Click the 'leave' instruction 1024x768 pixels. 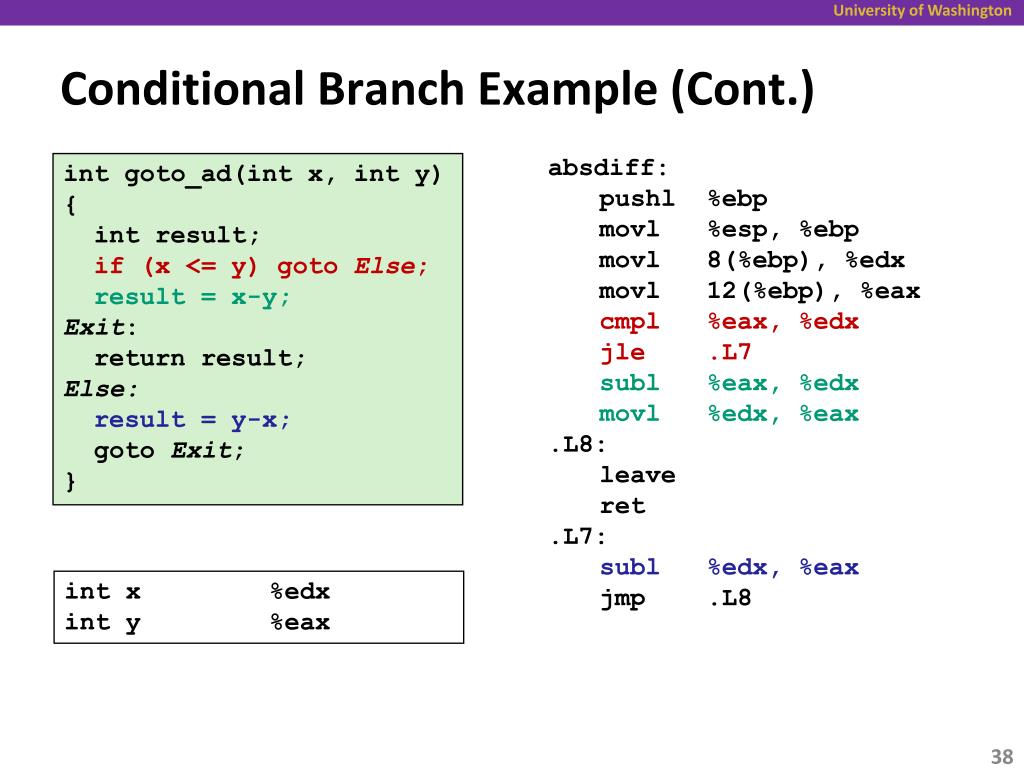pyautogui.click(x=637, y=475)
